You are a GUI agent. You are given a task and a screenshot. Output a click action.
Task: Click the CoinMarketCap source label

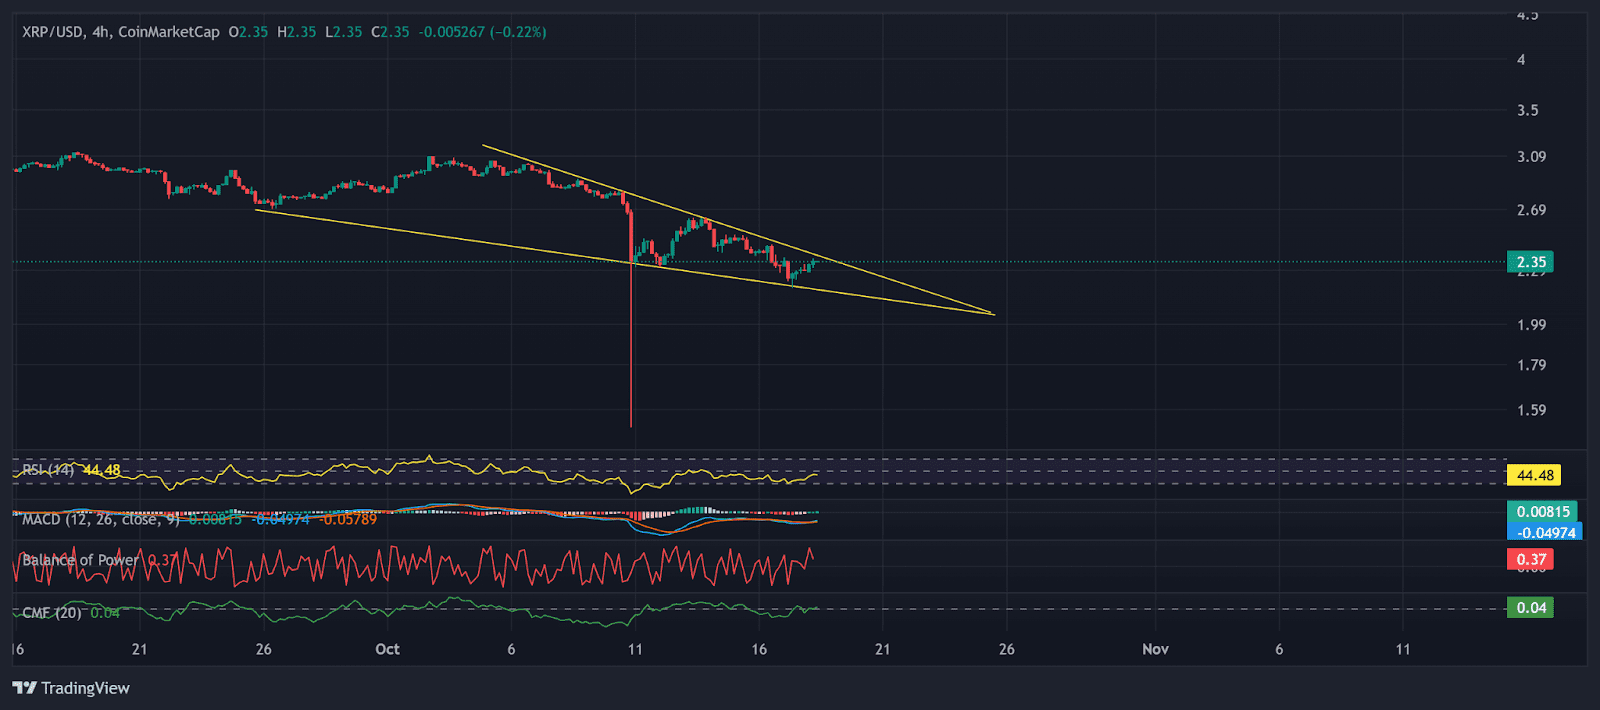pos(168,32)
